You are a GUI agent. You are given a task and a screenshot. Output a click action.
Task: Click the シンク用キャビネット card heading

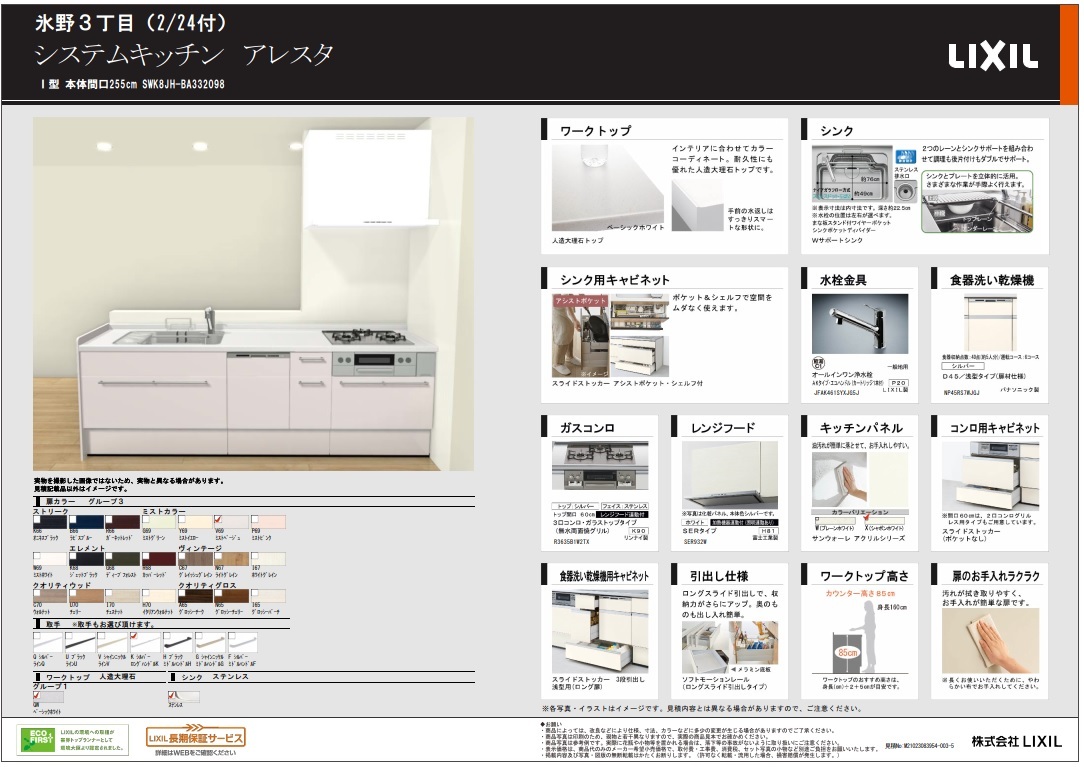point(615,280)
